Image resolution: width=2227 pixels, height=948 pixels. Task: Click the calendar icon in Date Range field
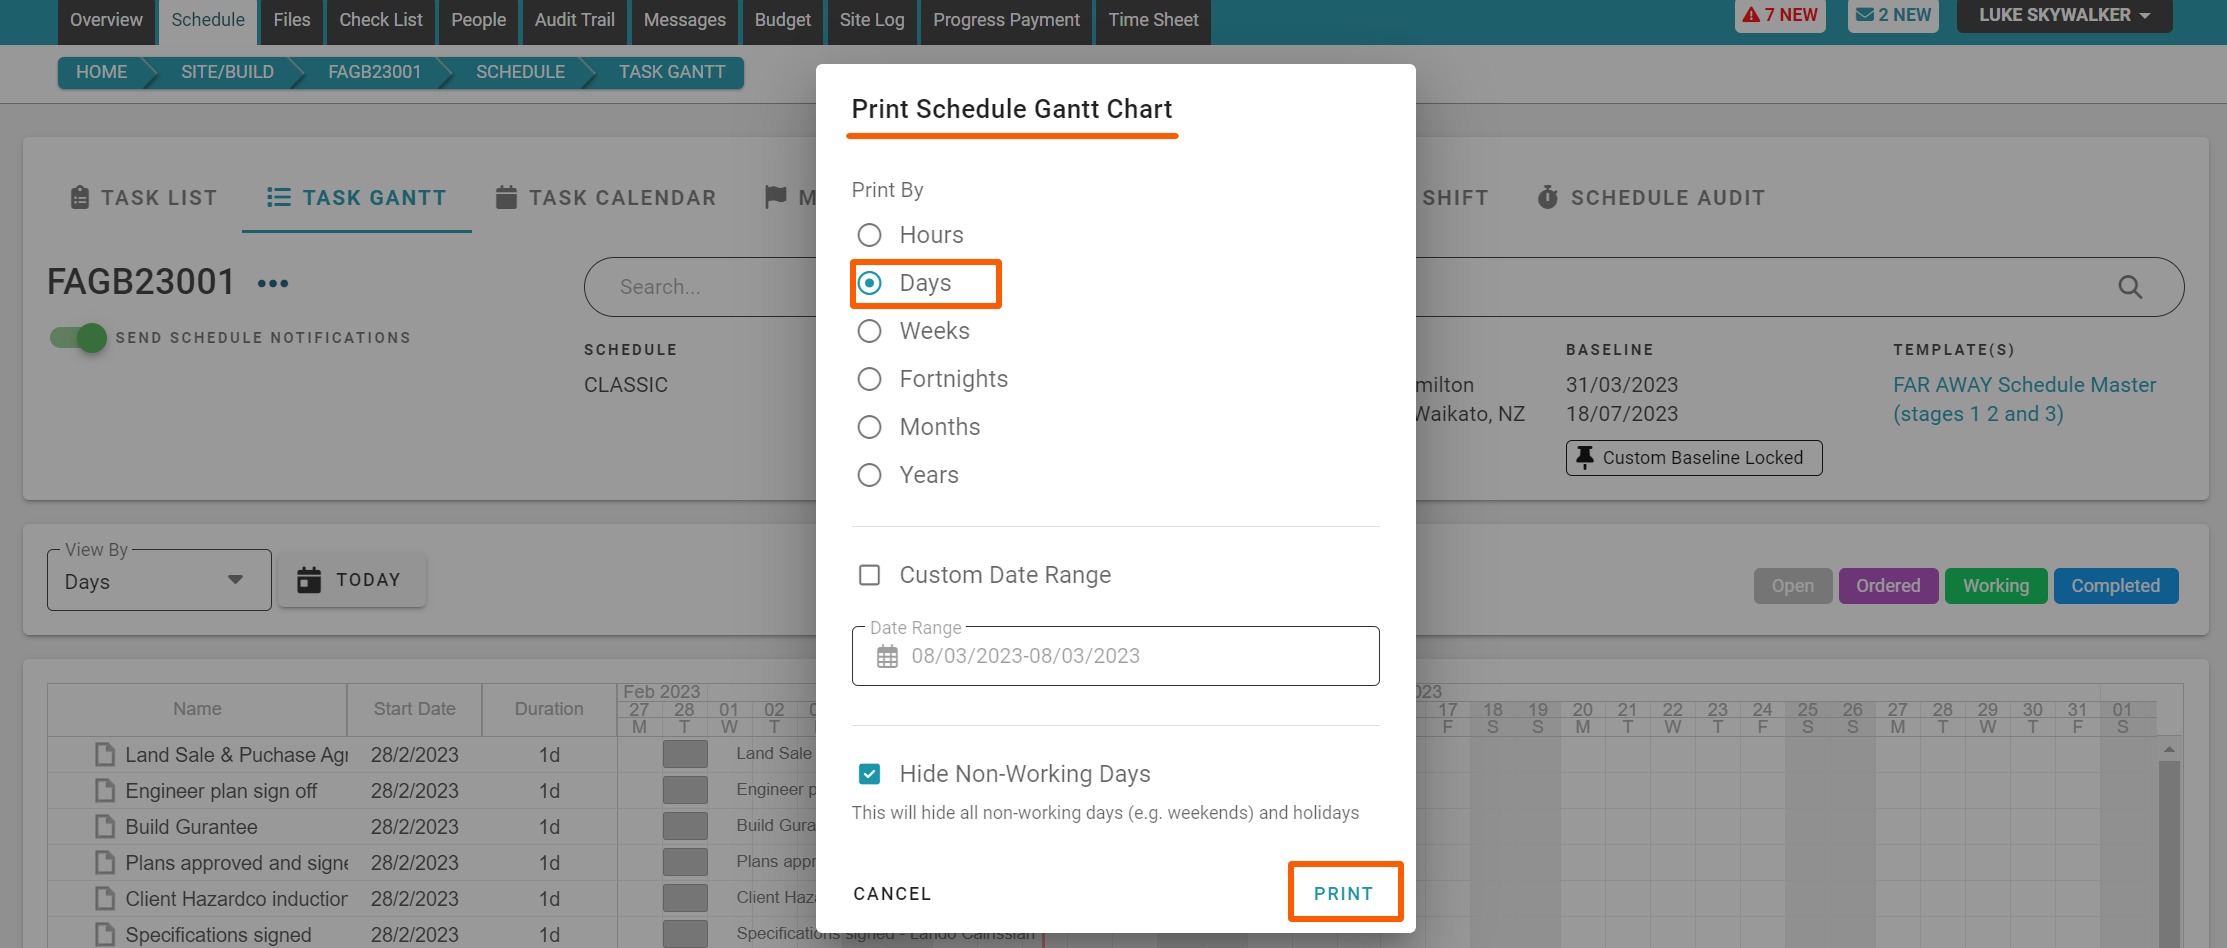[887, 656]
